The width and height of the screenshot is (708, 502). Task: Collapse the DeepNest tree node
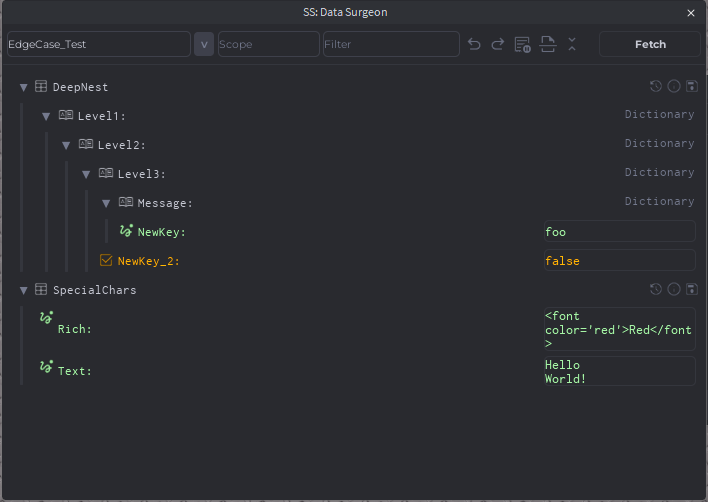click(23, 88)
